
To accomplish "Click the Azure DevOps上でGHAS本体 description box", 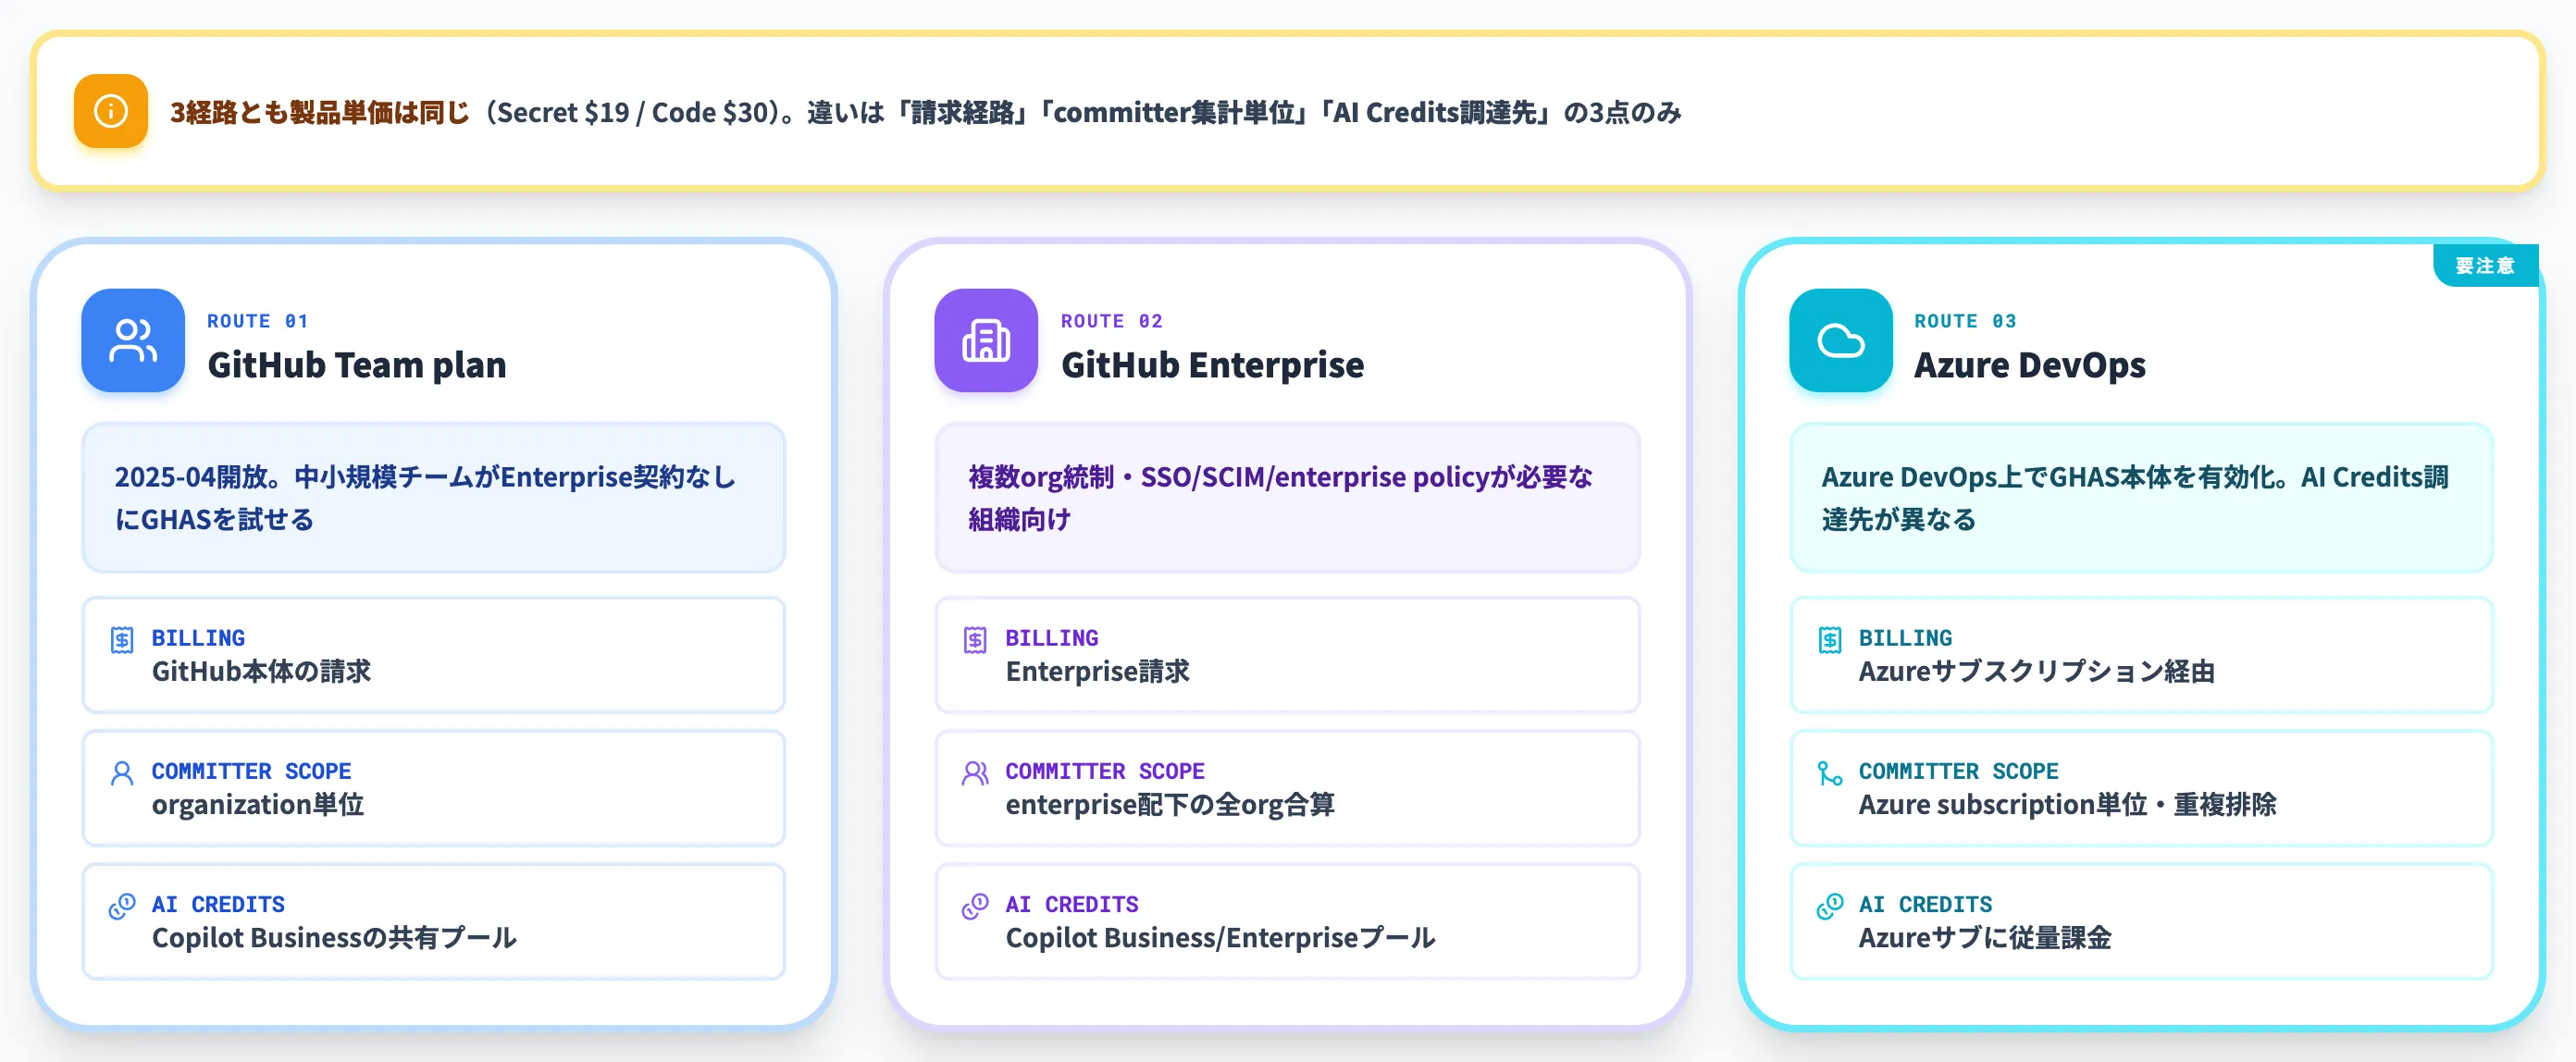I will click(2141, 498).
